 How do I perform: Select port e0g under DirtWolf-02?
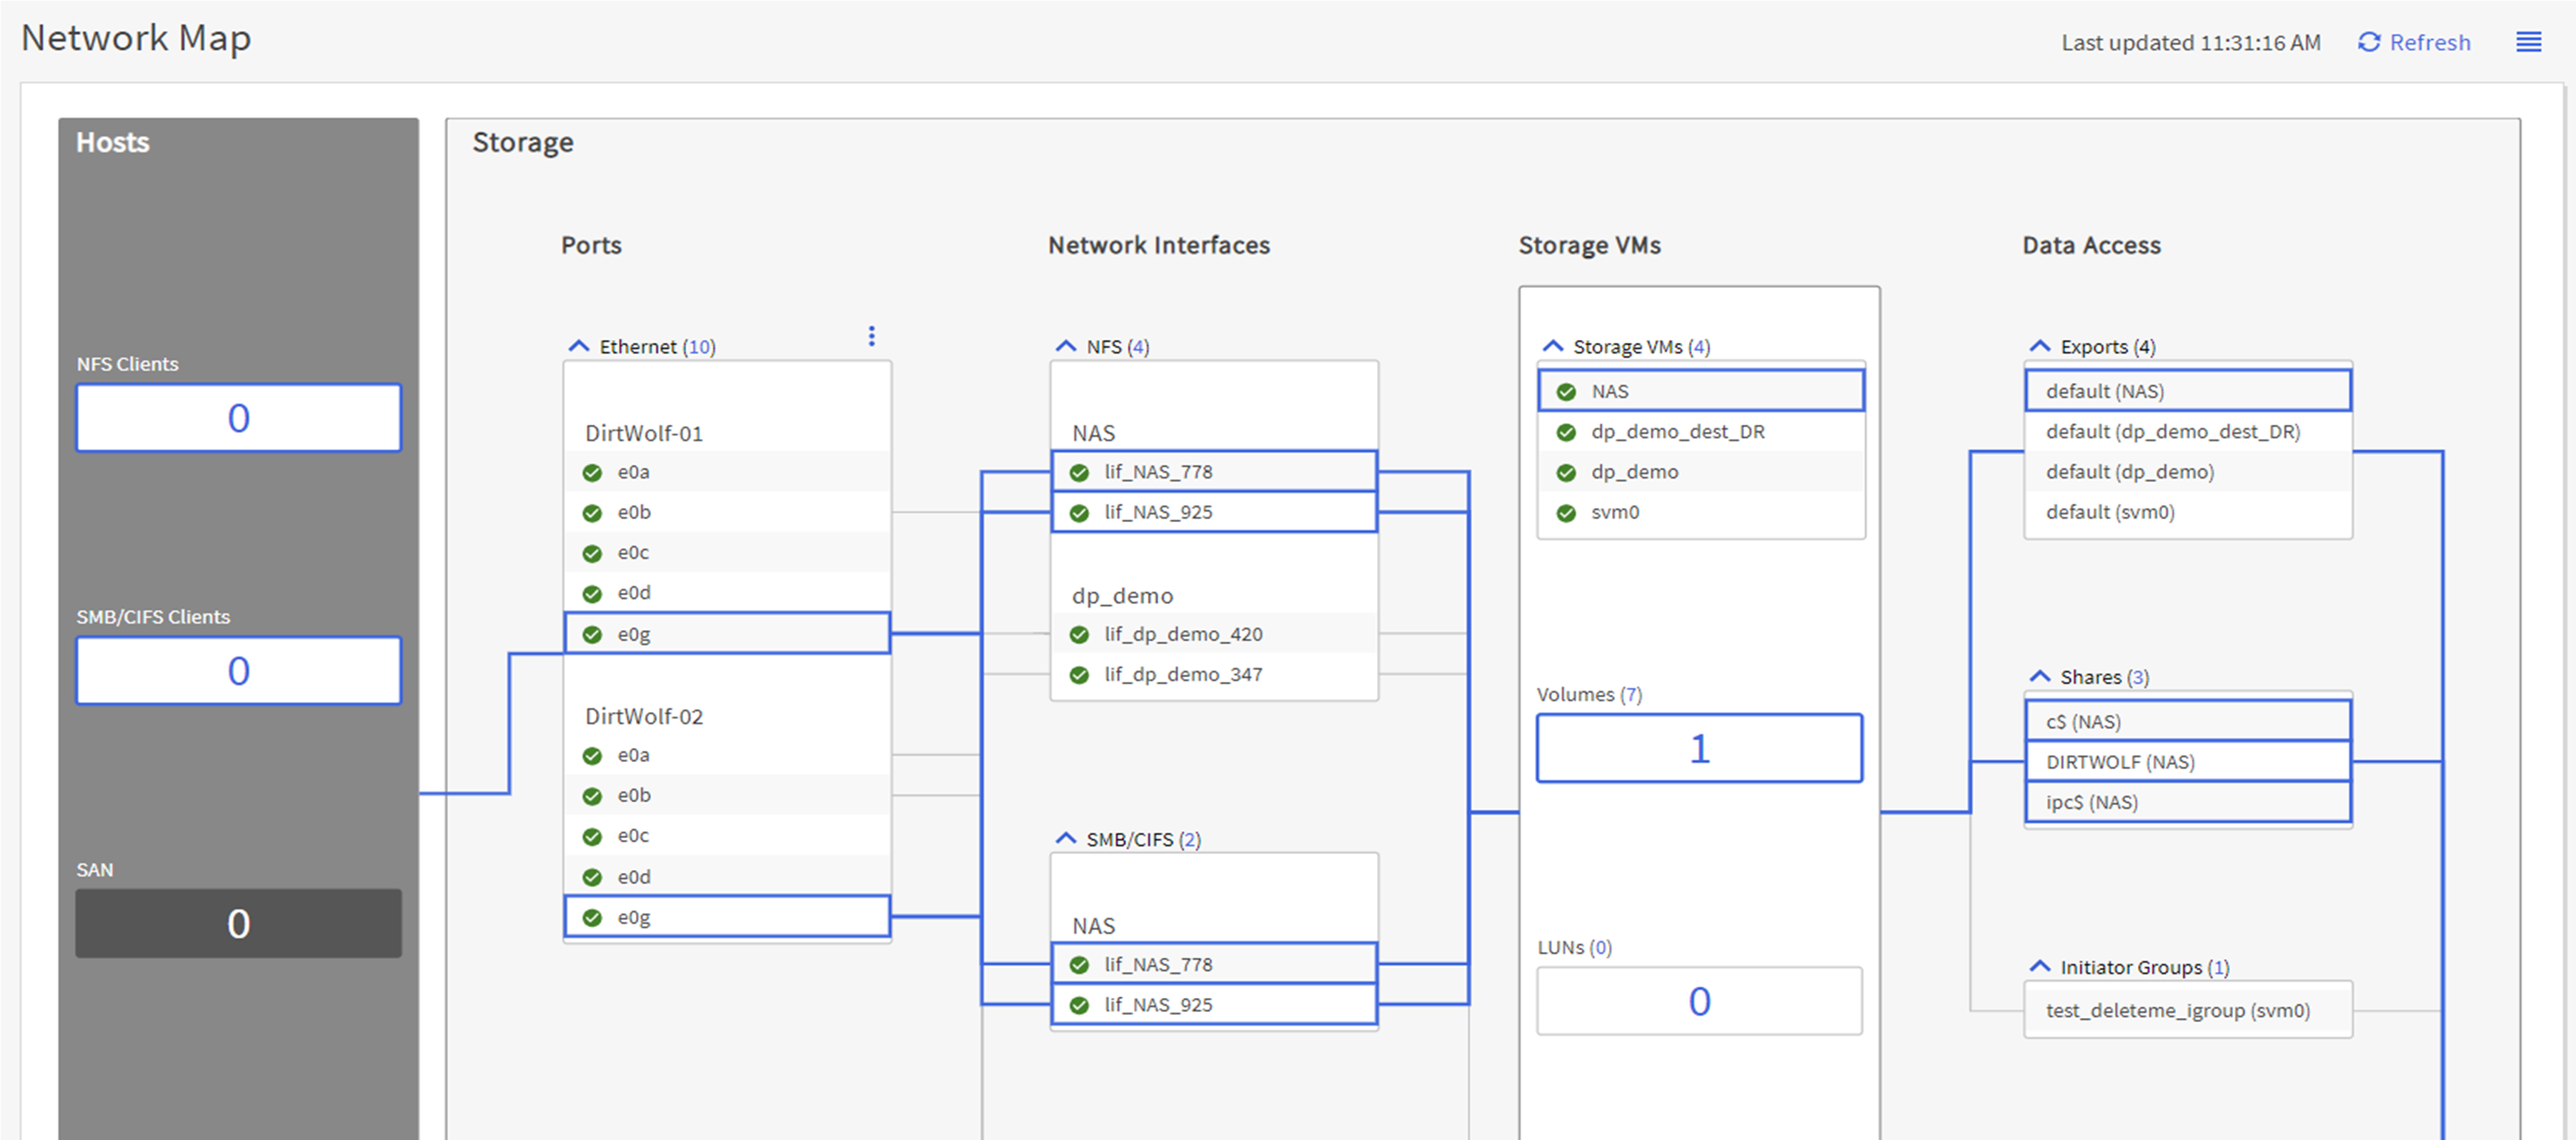(727, 916)
